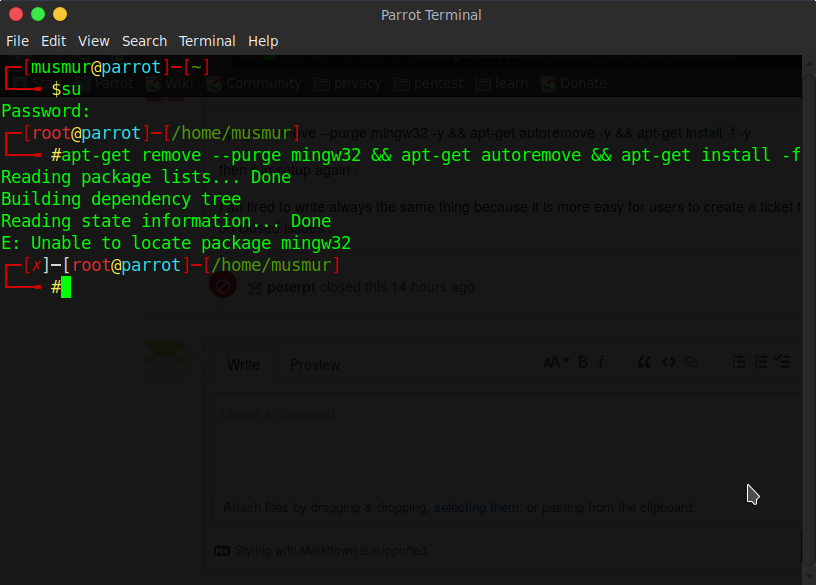Insert a code snippet

coord(668,362)
